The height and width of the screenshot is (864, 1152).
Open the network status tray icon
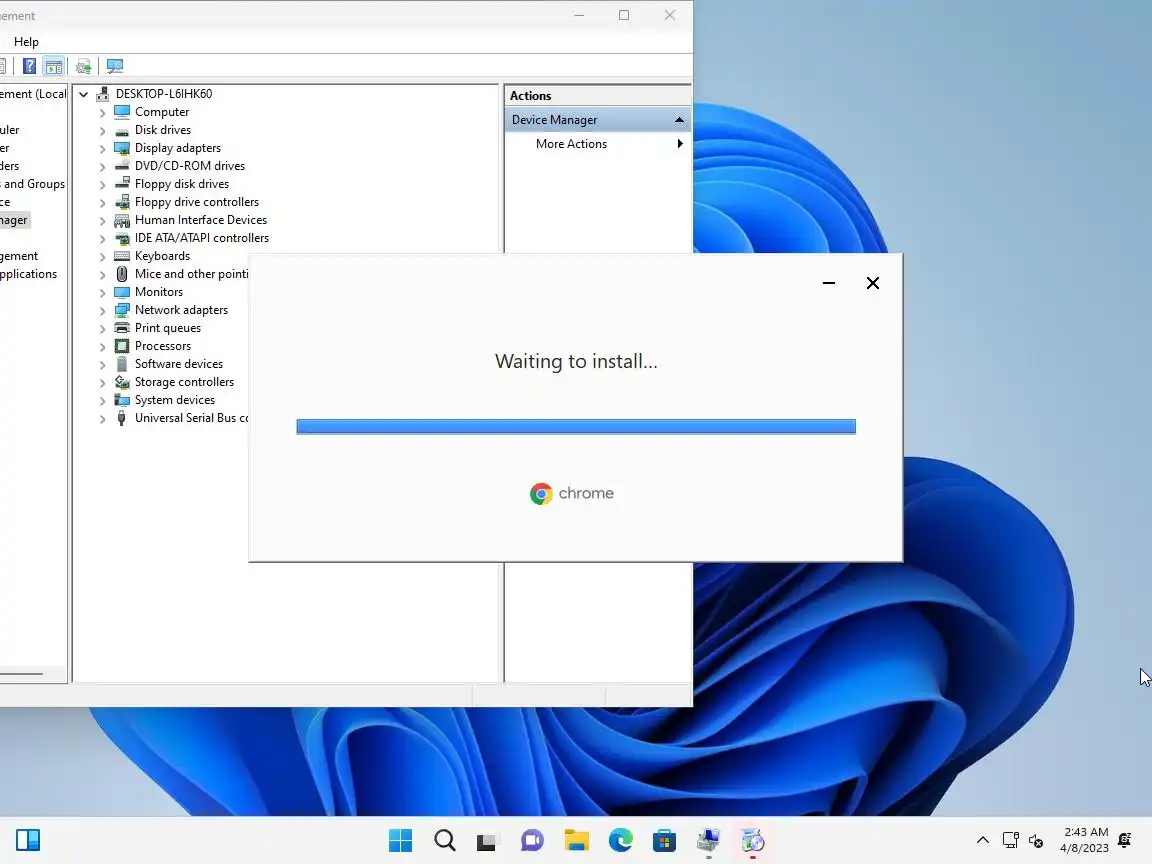pos(1011,840)
